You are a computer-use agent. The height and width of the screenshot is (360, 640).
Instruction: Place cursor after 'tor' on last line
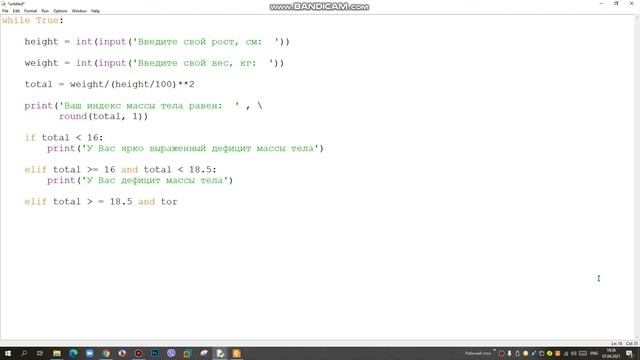coord(178,202)
